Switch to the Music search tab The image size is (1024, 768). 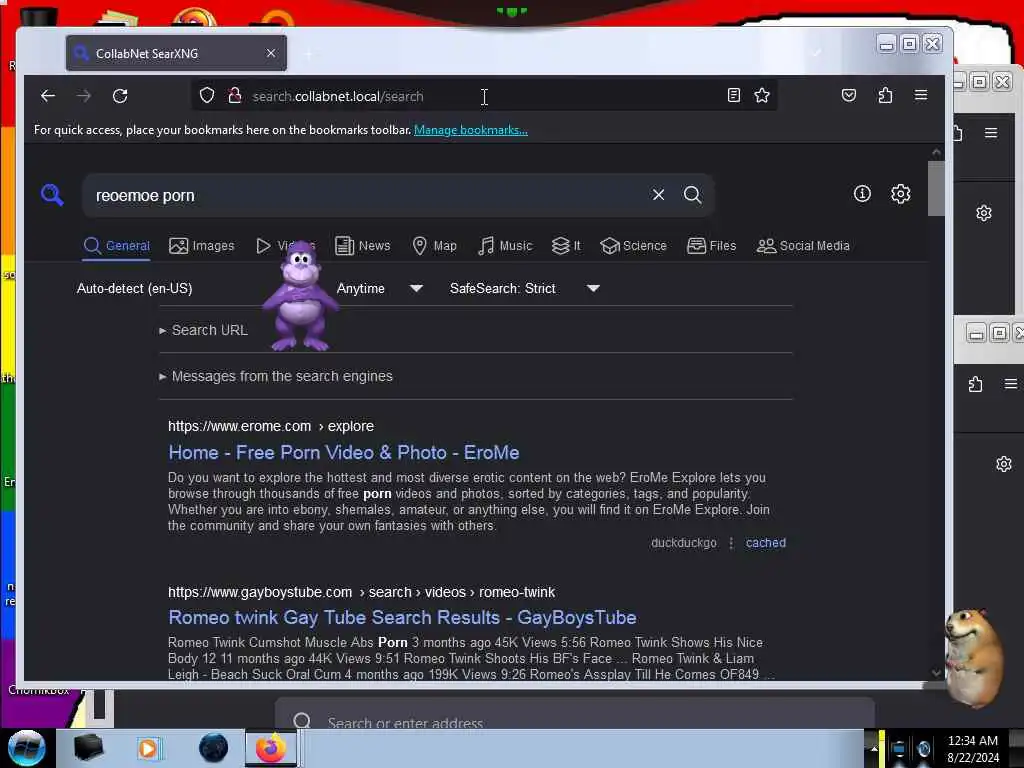(505, 246)
